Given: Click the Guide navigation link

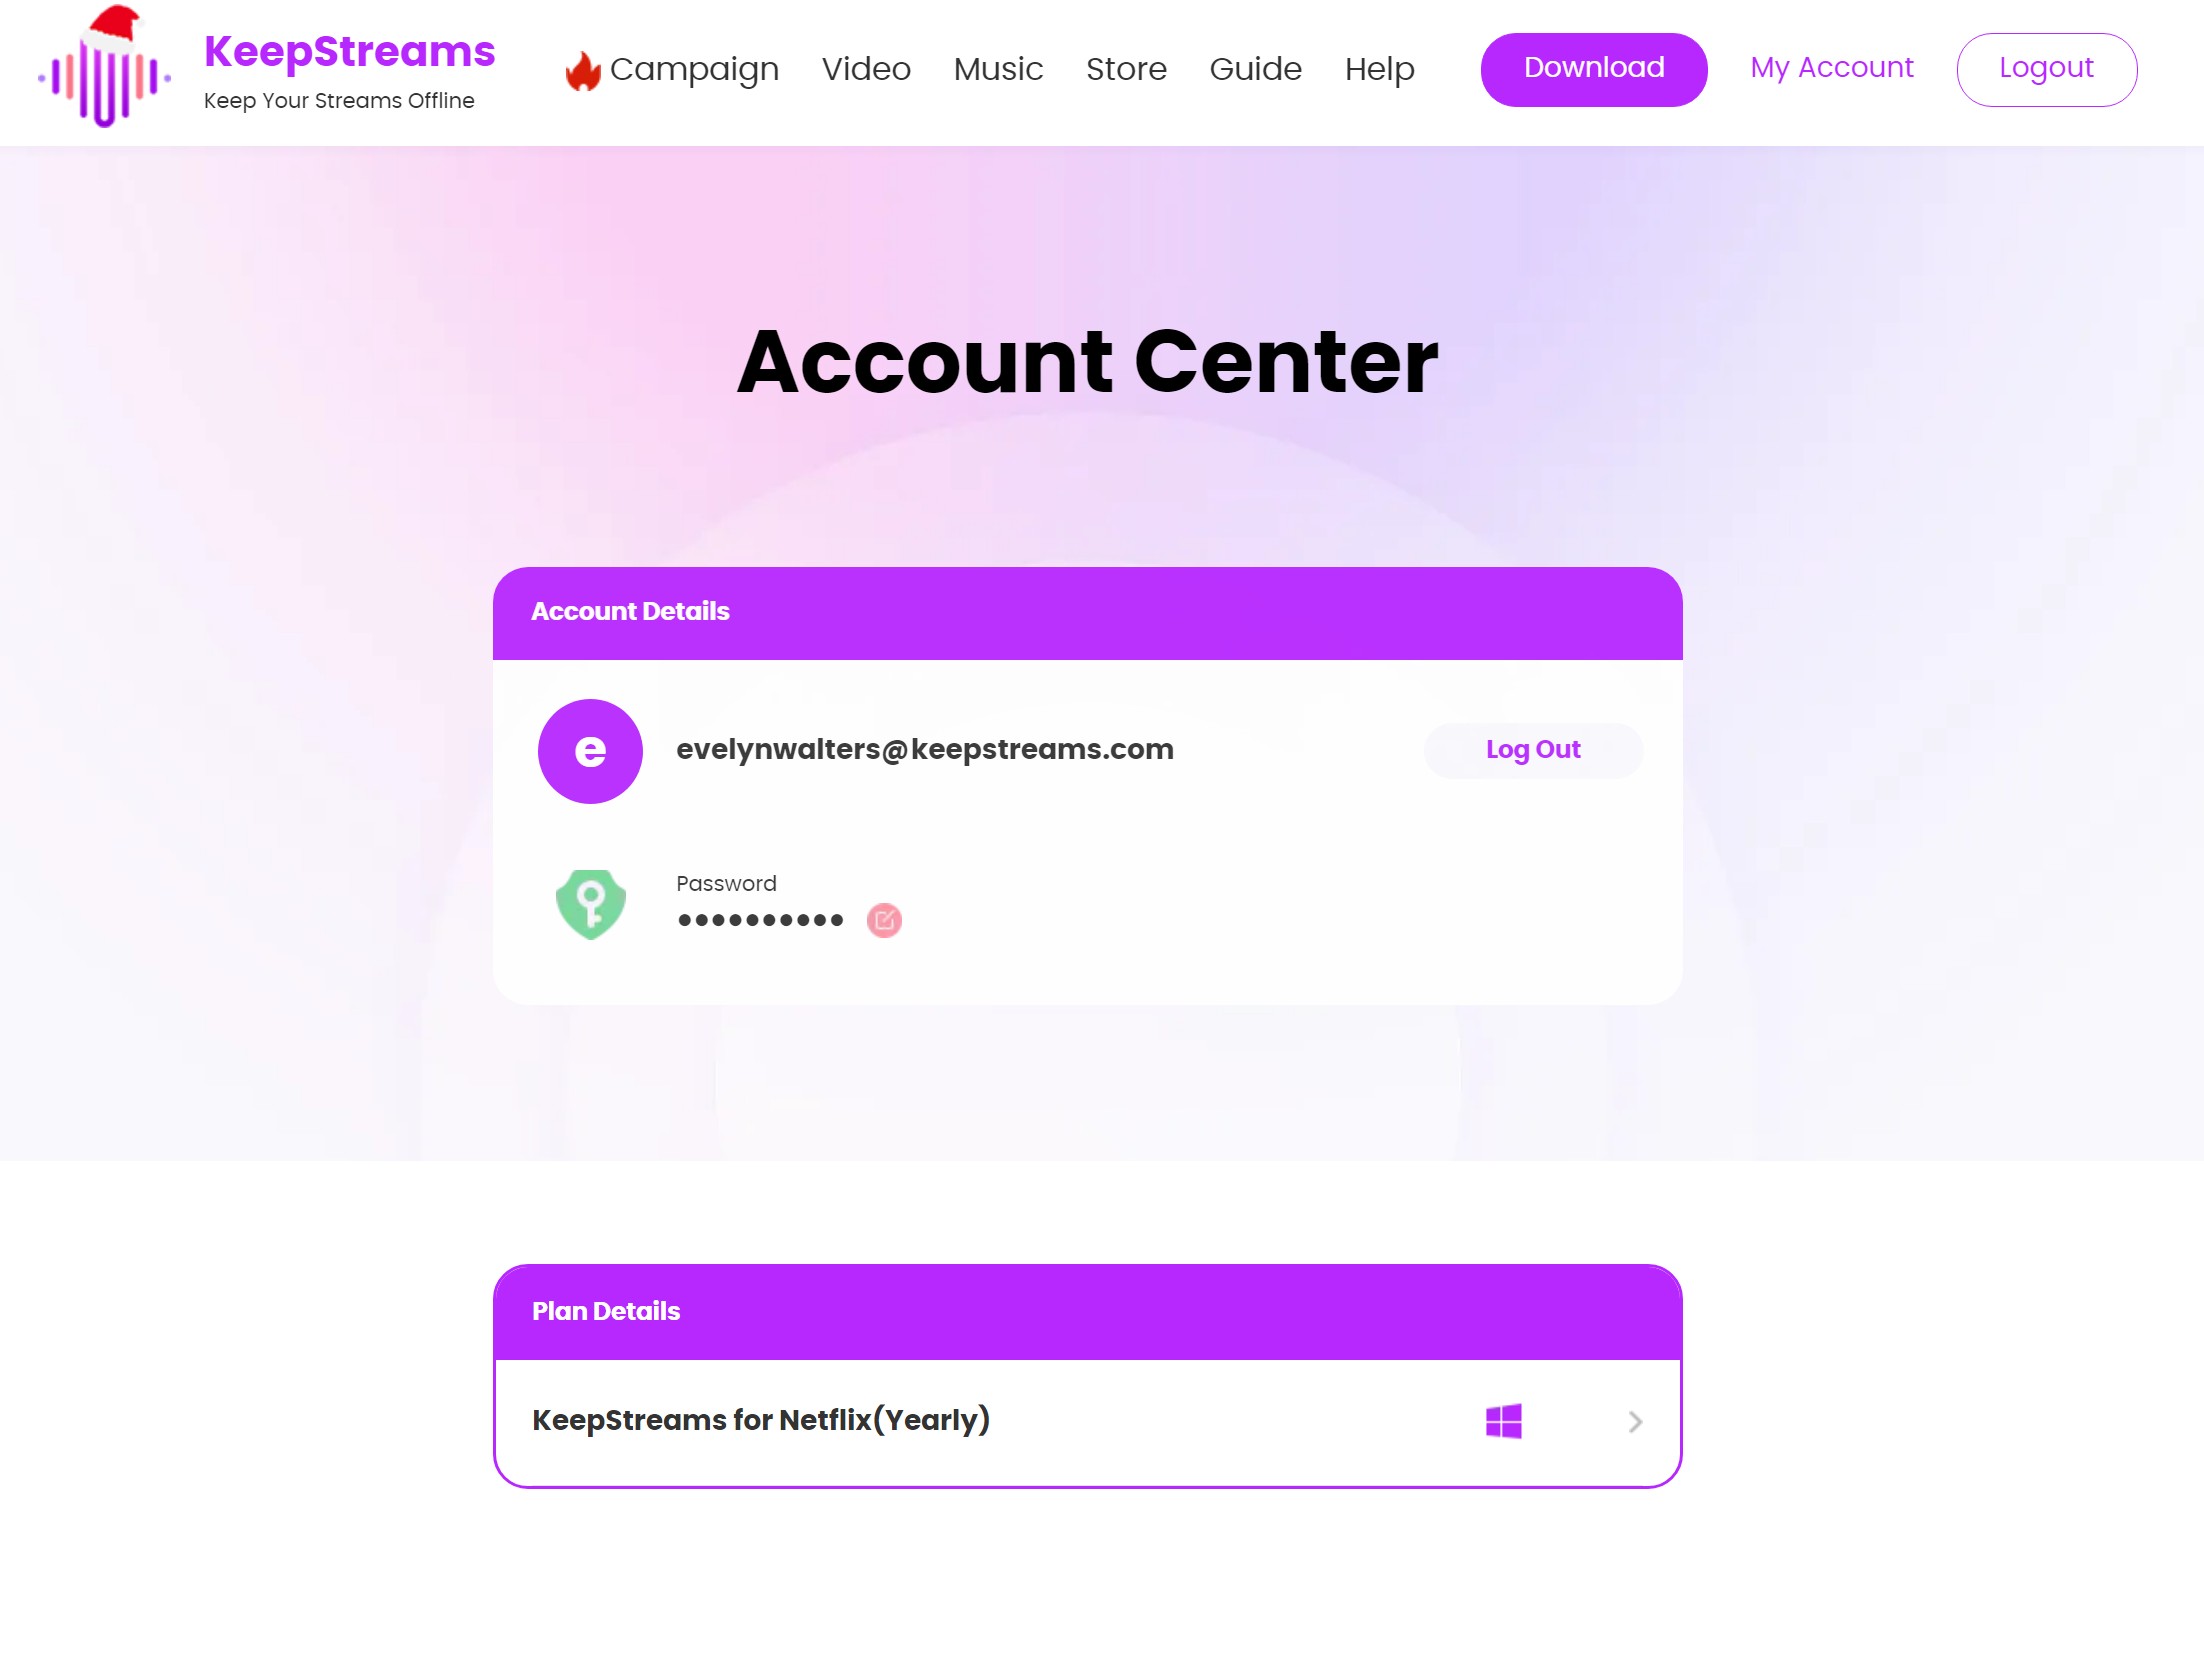Looking at the screenshot, I should pos(1256,69).
